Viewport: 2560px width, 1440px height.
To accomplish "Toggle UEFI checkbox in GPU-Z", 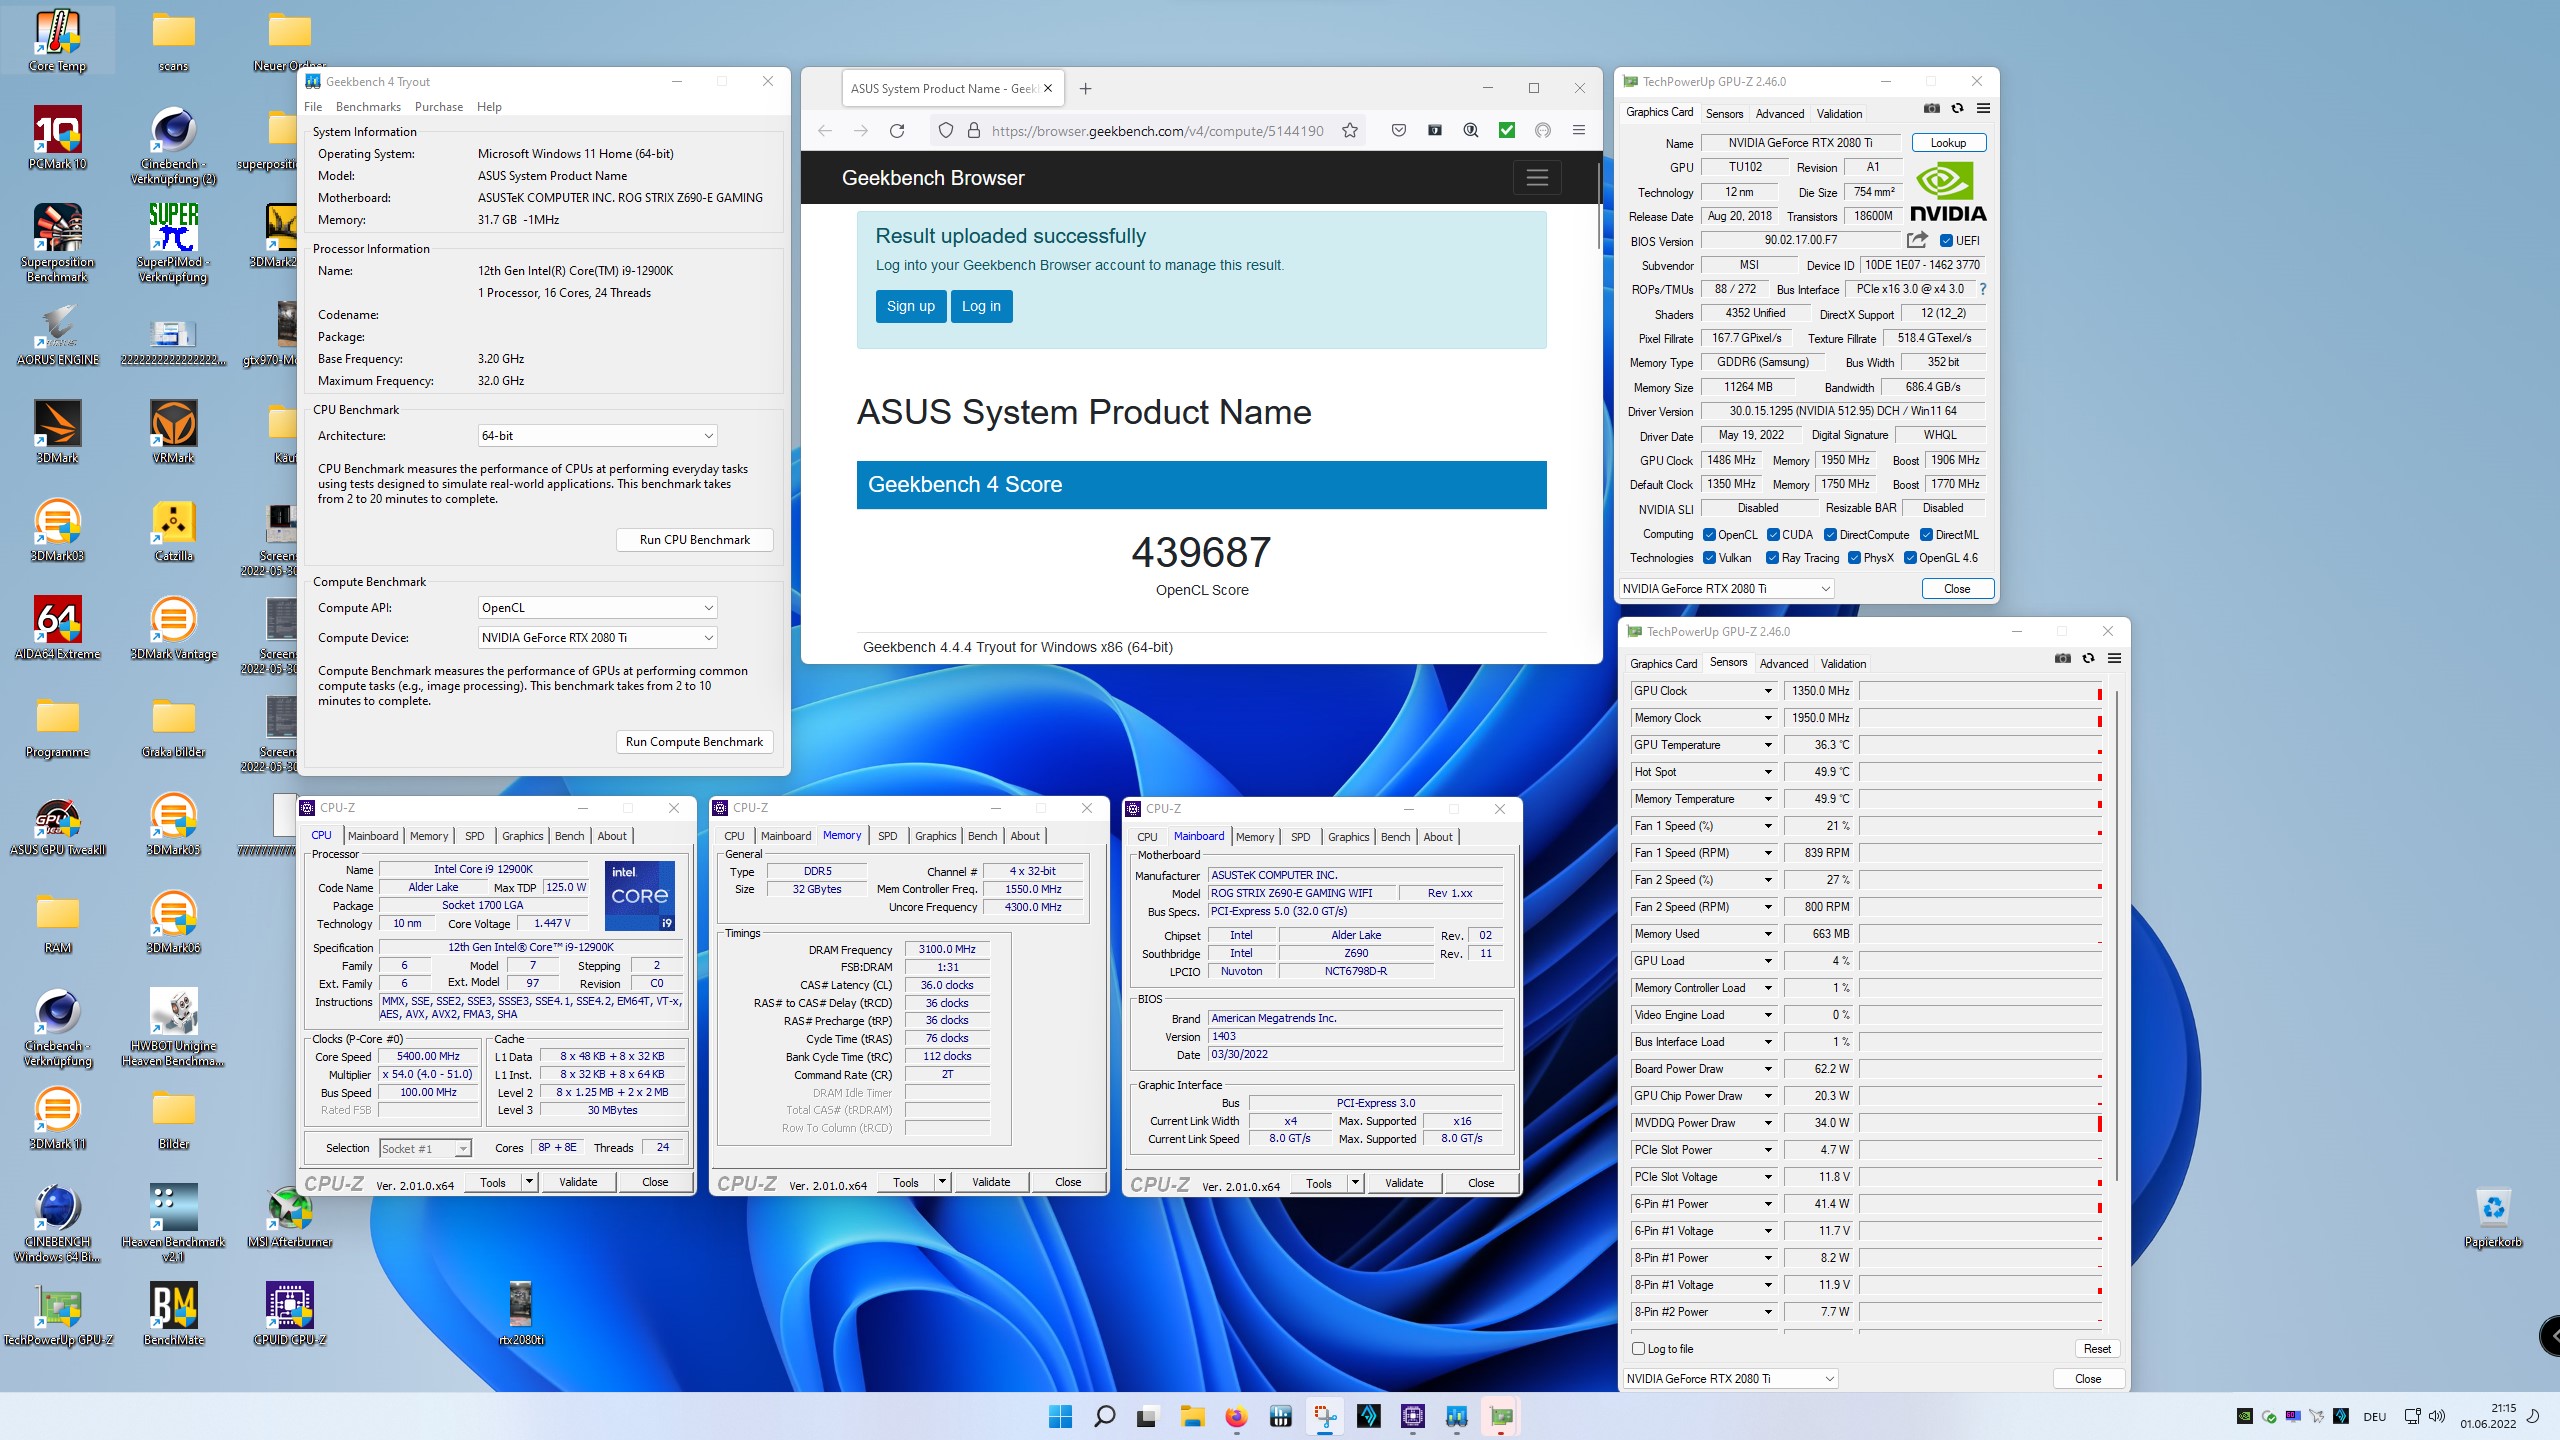I will point(1946,241).
